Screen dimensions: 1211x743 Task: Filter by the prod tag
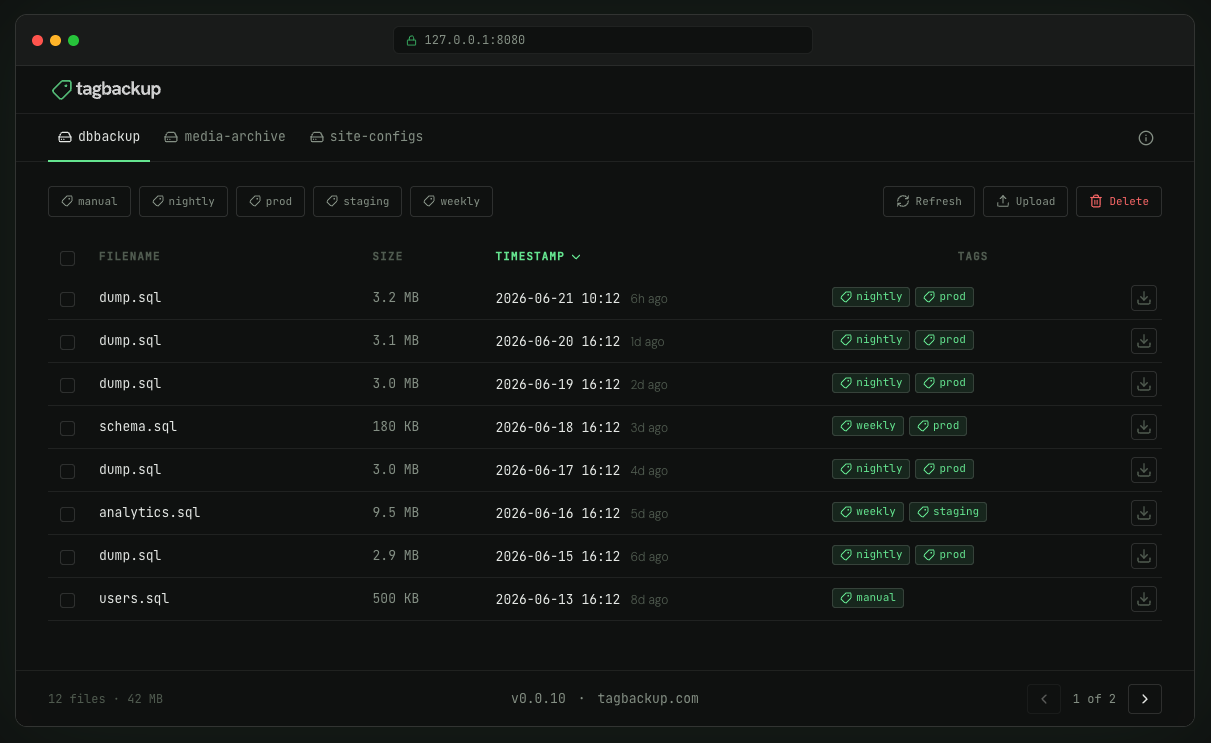(x=270, y=201)
